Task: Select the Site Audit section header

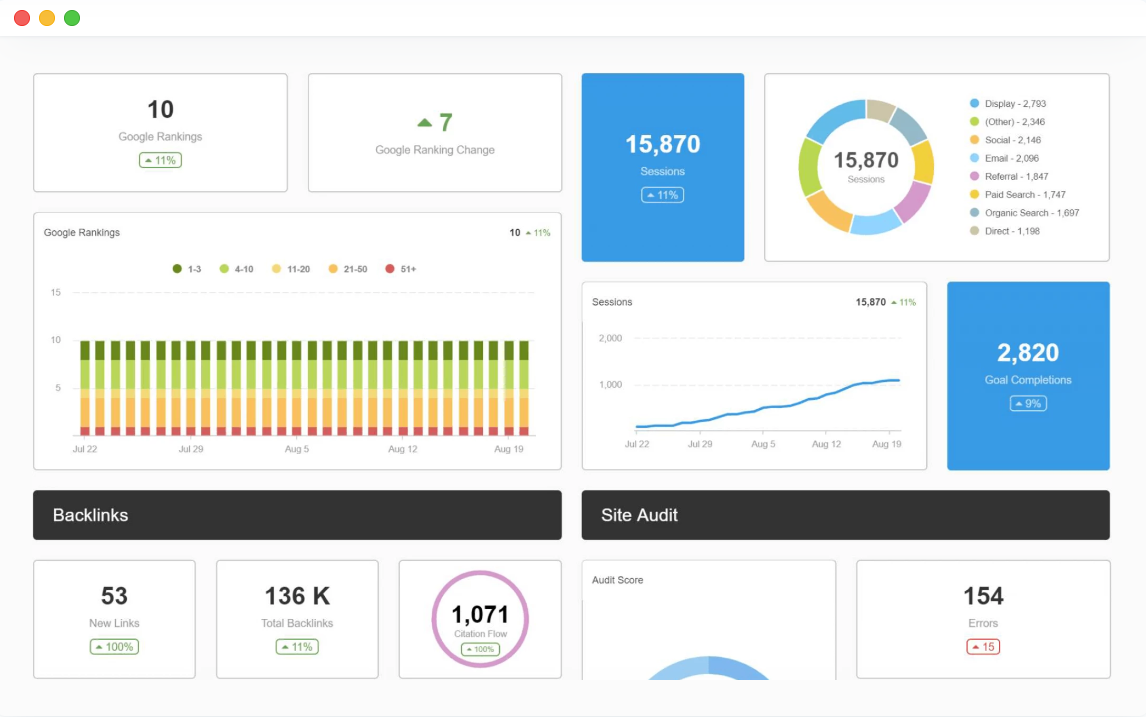Action: point(845,515)
